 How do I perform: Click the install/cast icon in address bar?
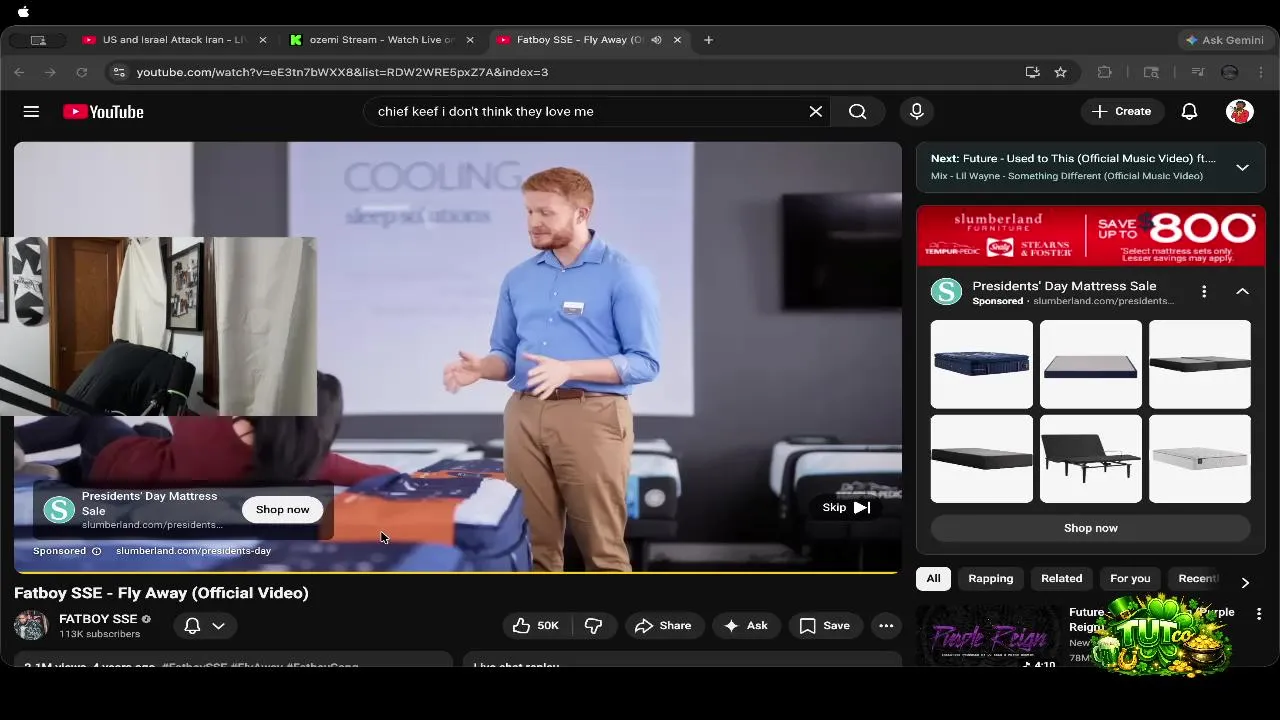point(1032,72)
